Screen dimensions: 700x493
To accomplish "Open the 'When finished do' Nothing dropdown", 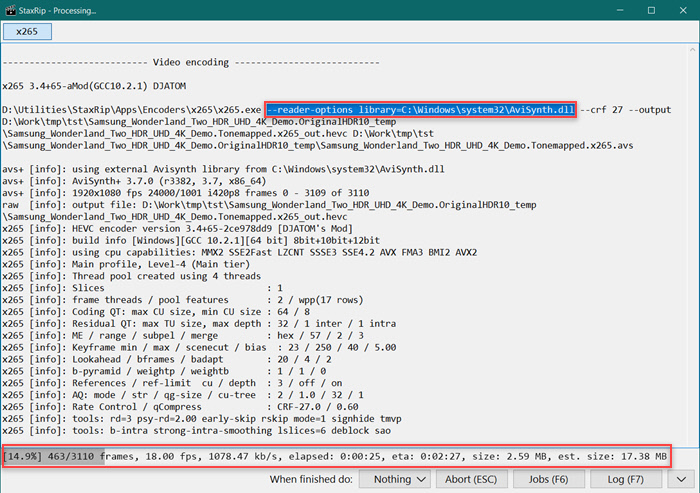I will click(395, 479).
